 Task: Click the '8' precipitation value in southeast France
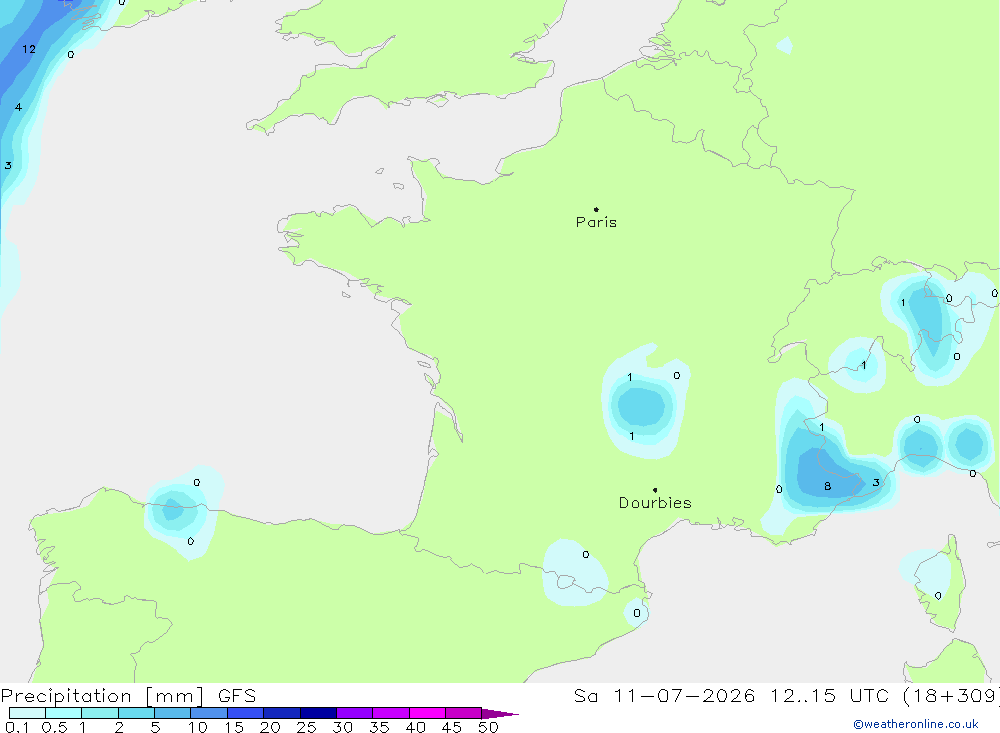[x=827, y=486]
